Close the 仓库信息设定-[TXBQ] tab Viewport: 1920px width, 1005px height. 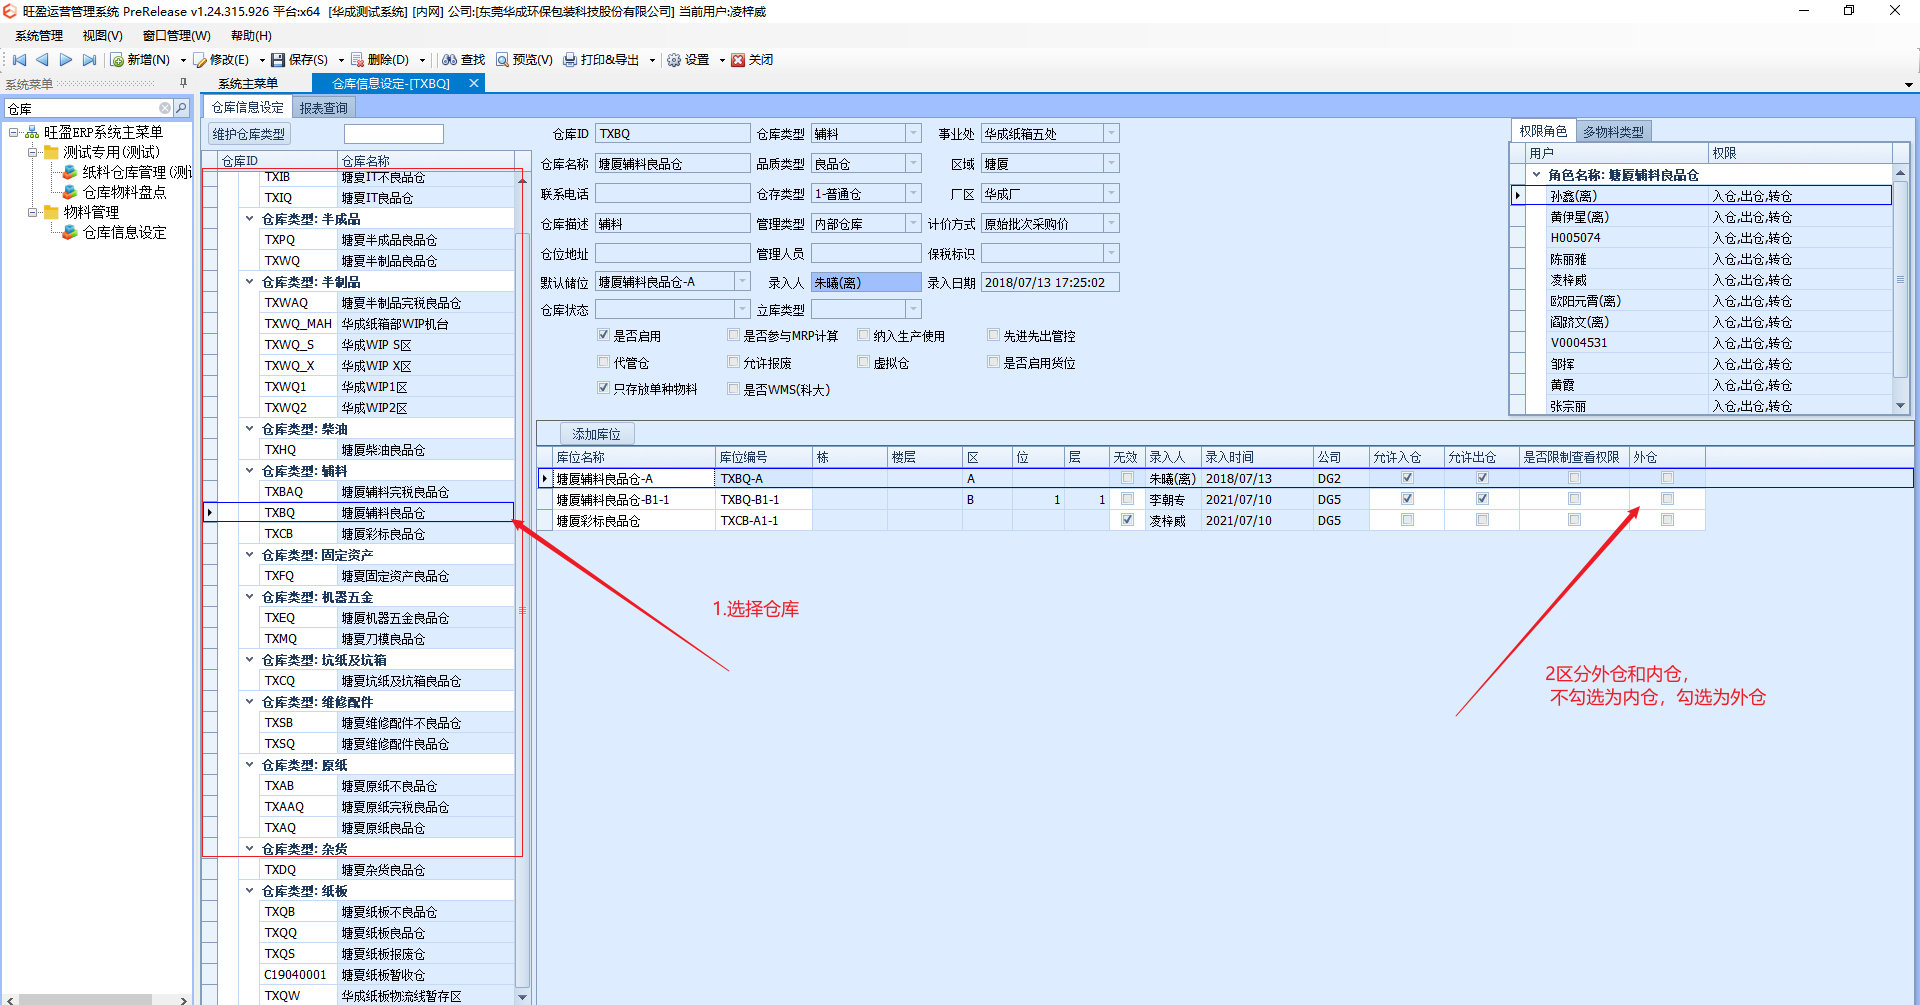(x=474, y=83)
